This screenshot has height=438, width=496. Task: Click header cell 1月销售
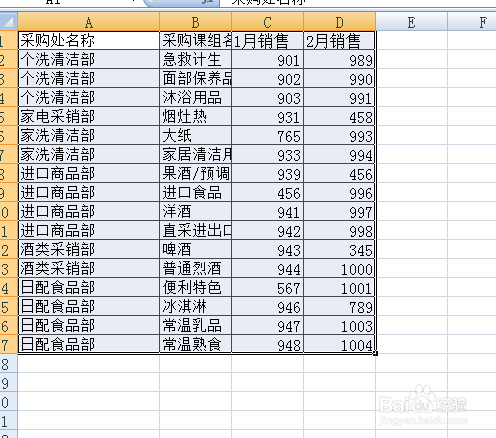268,41
